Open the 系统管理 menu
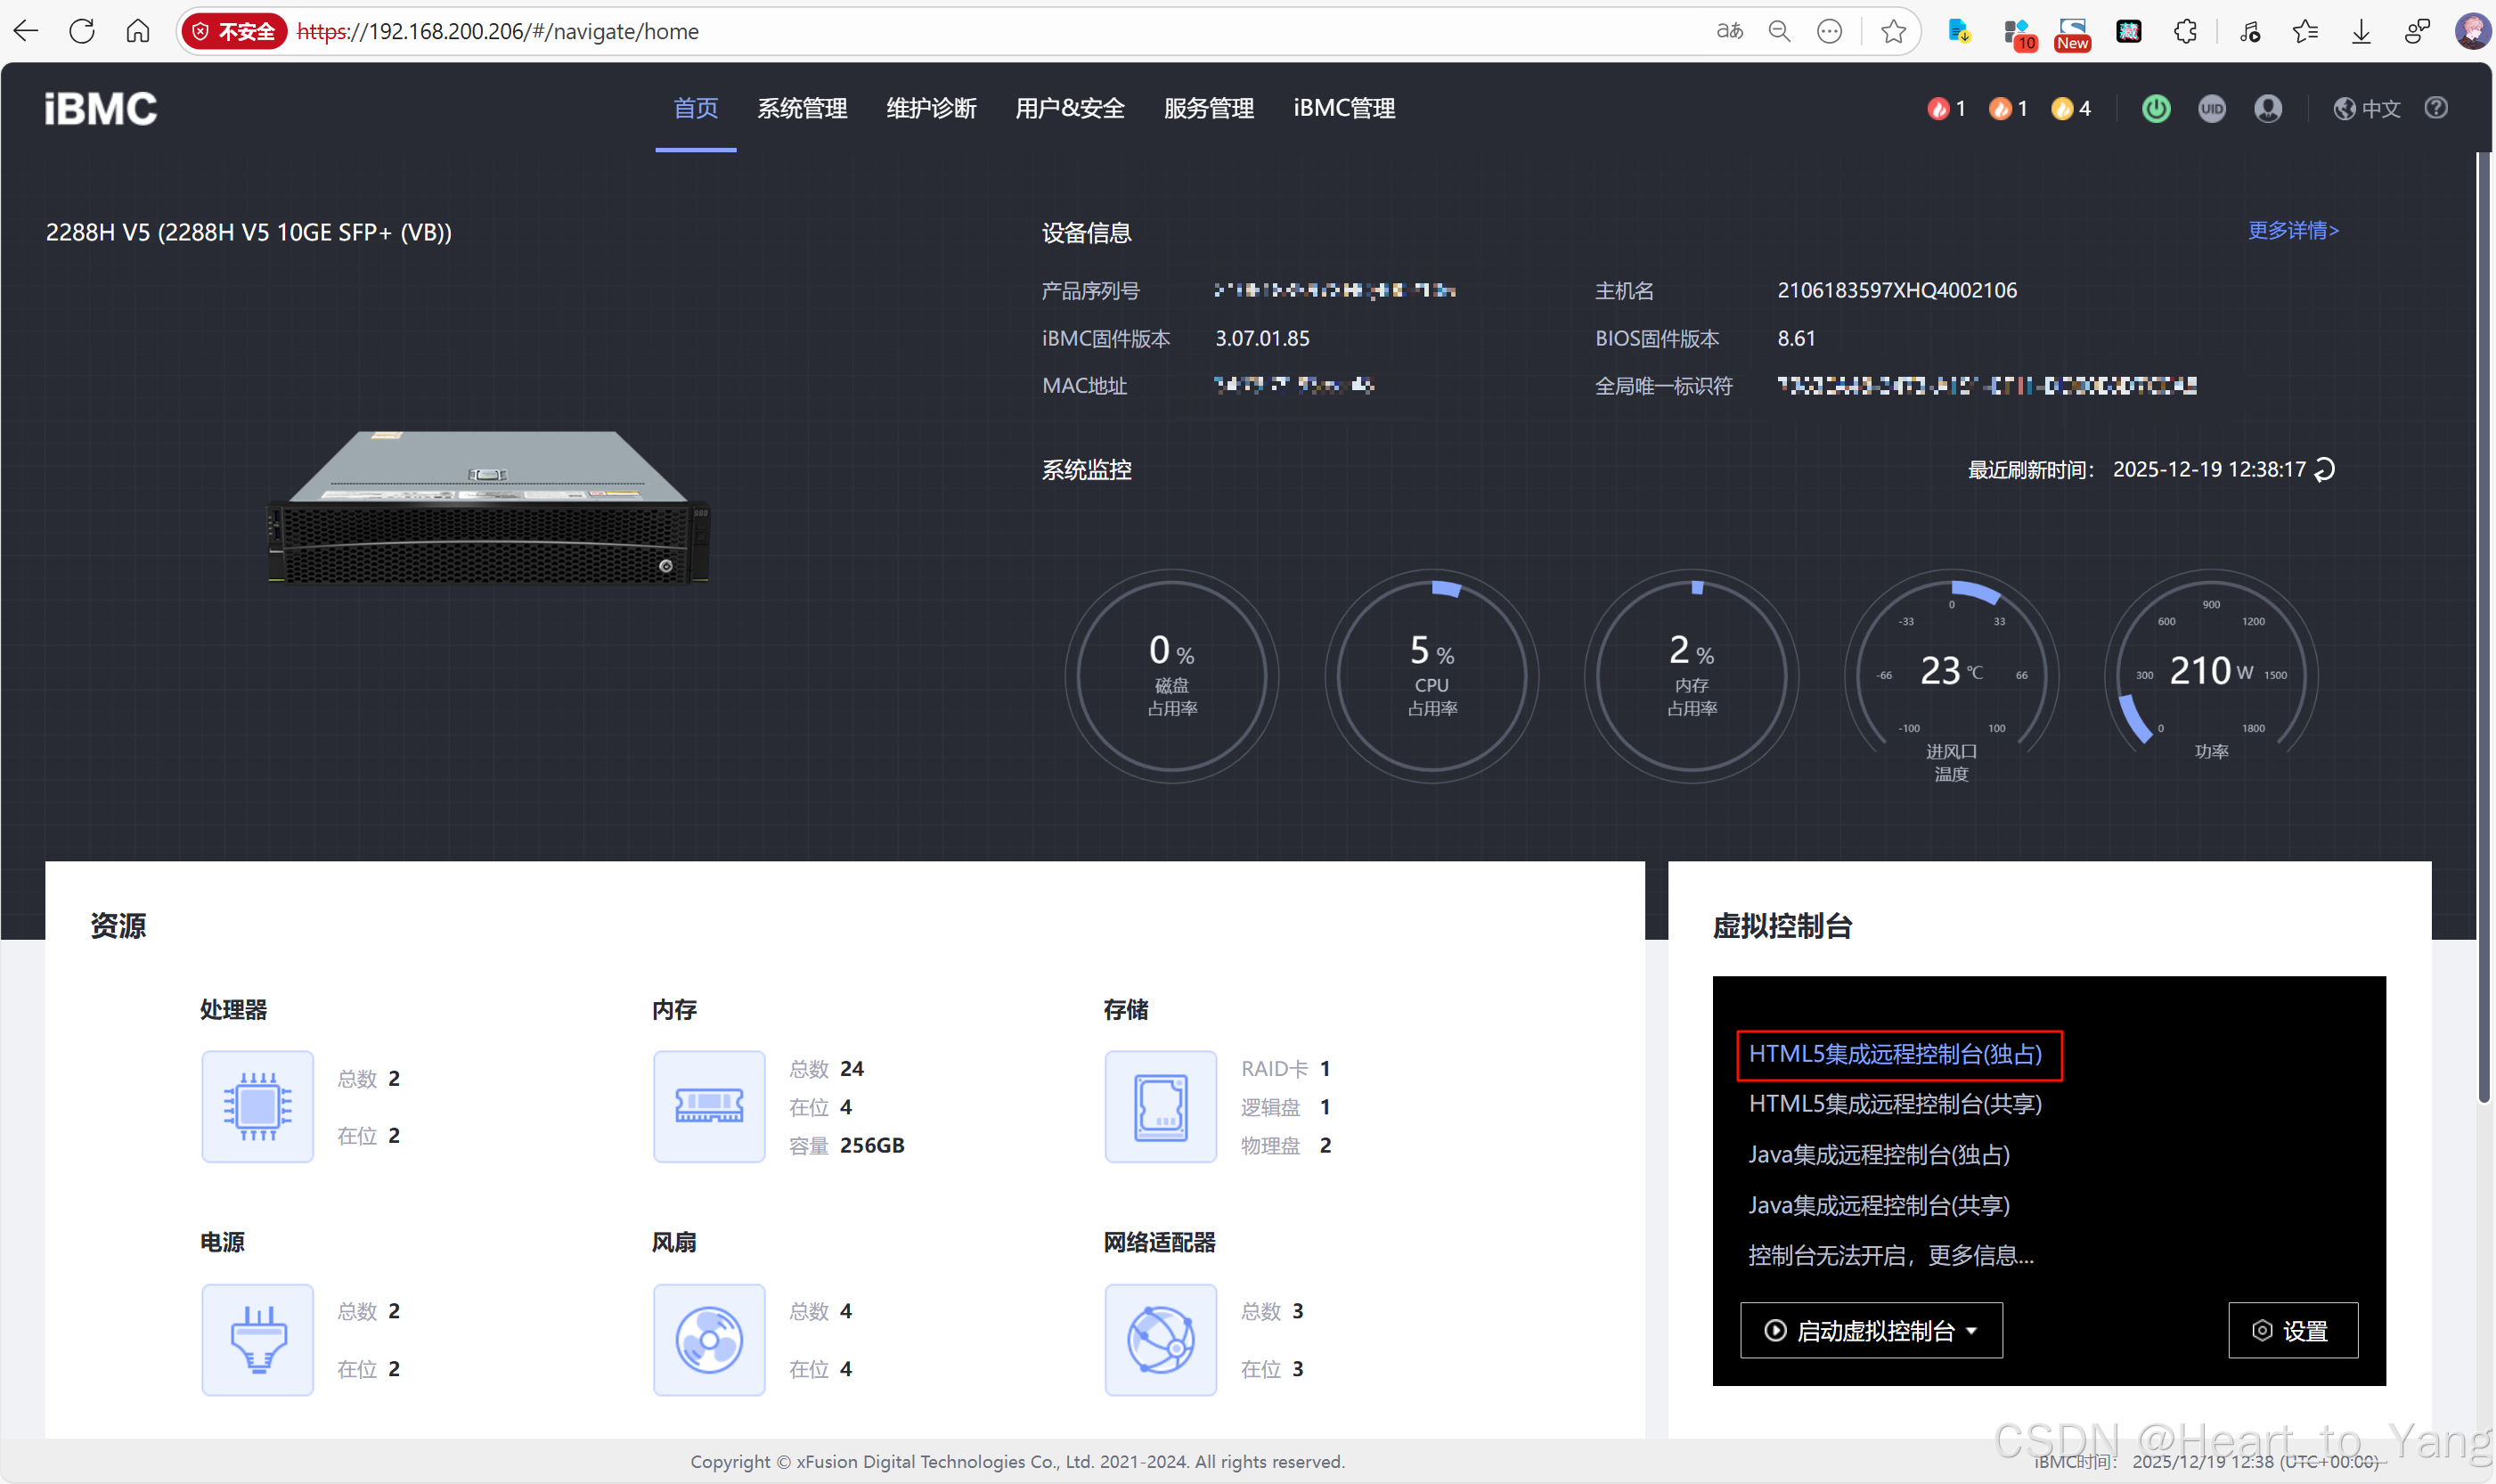The image size is (2496, 1484). coord(802,108)
